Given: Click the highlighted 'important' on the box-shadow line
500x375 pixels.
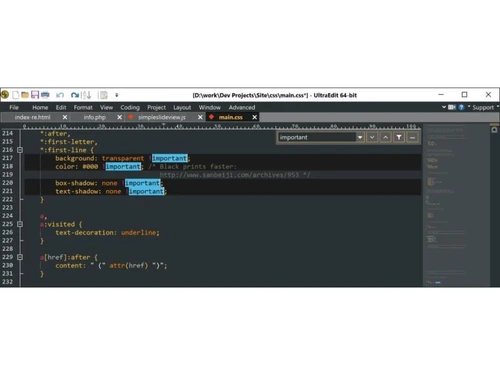Looking at the screenshot, I should point(143,183).
